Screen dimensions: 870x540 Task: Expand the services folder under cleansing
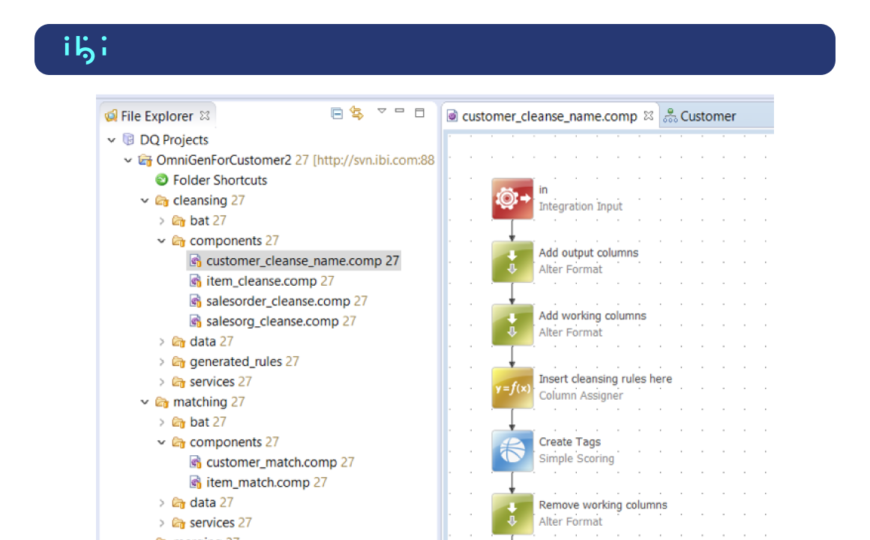pyautogui.click(x=161, y=382)
